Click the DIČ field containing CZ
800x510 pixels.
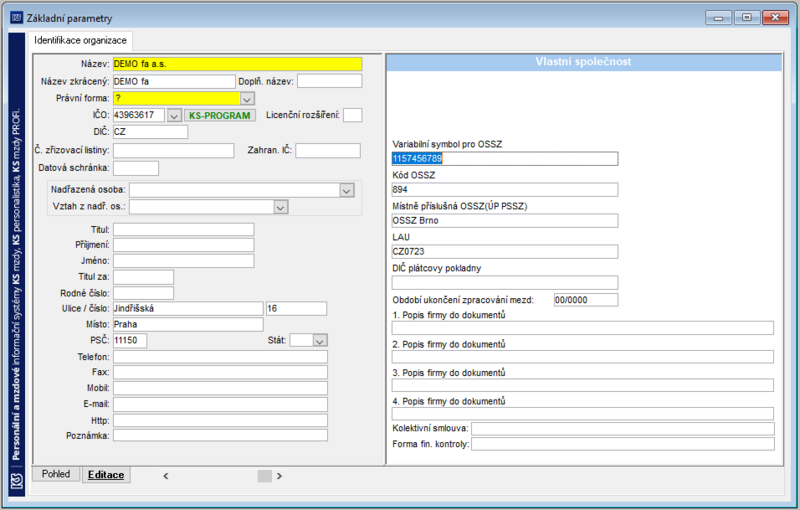click(150, 132)
